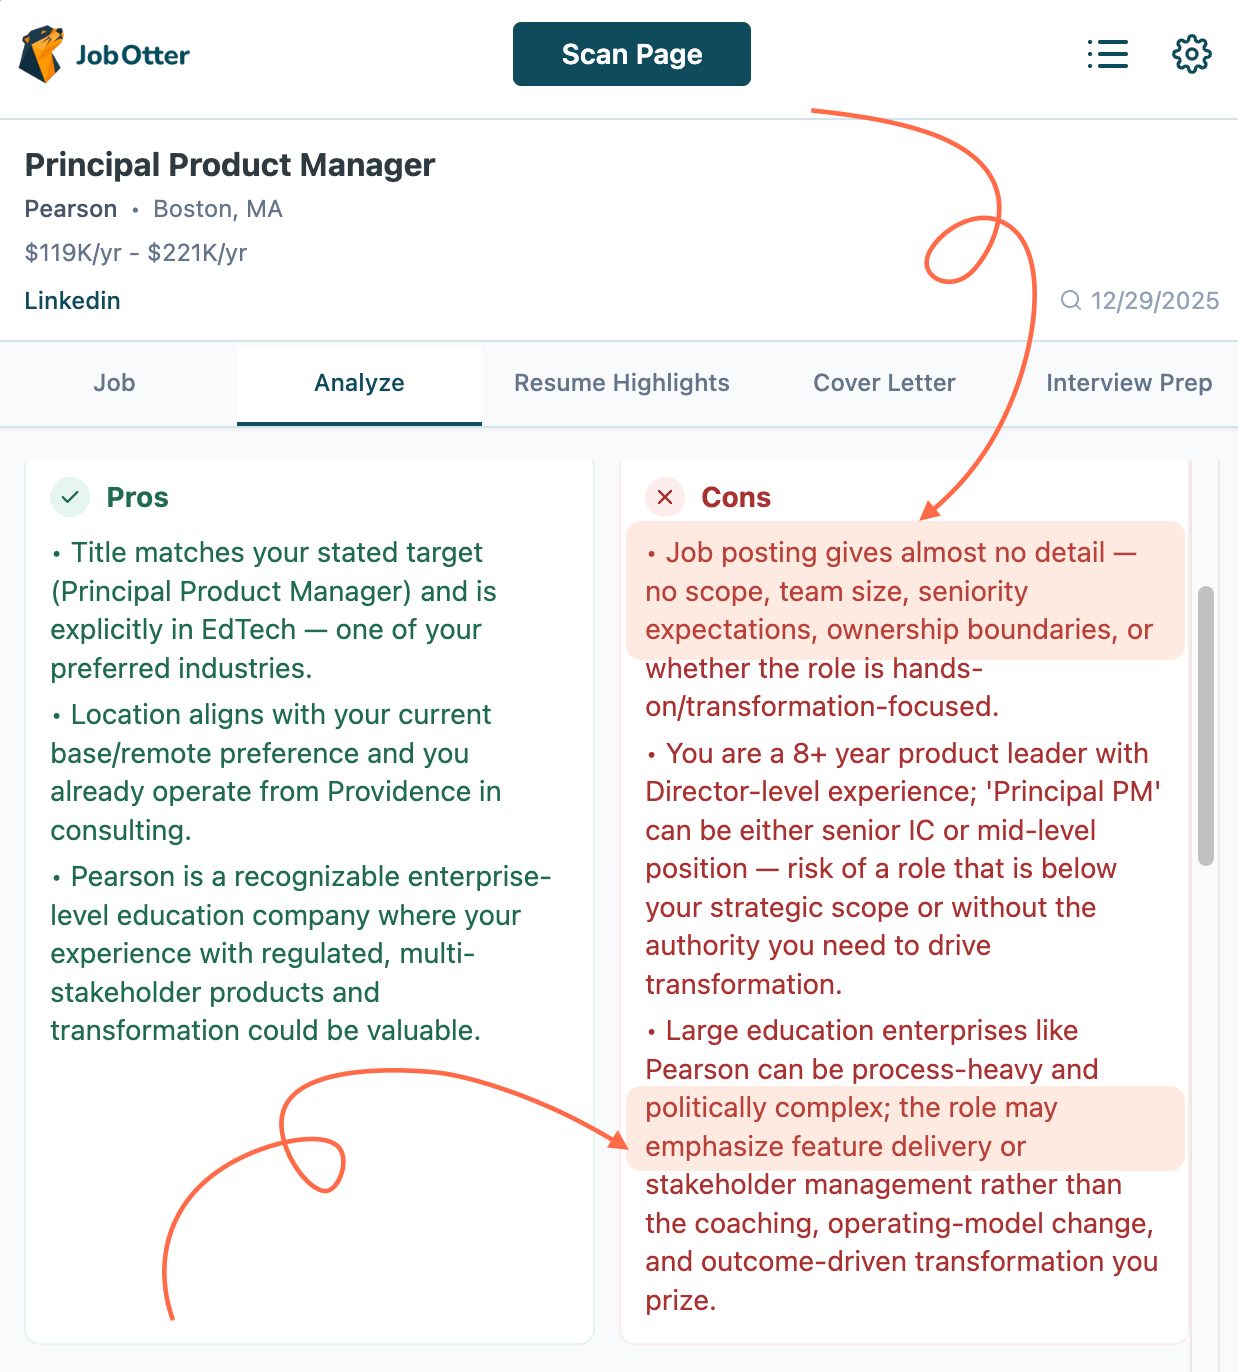
Task: Open the Interview Prep tab
Action: point(1128,383)
